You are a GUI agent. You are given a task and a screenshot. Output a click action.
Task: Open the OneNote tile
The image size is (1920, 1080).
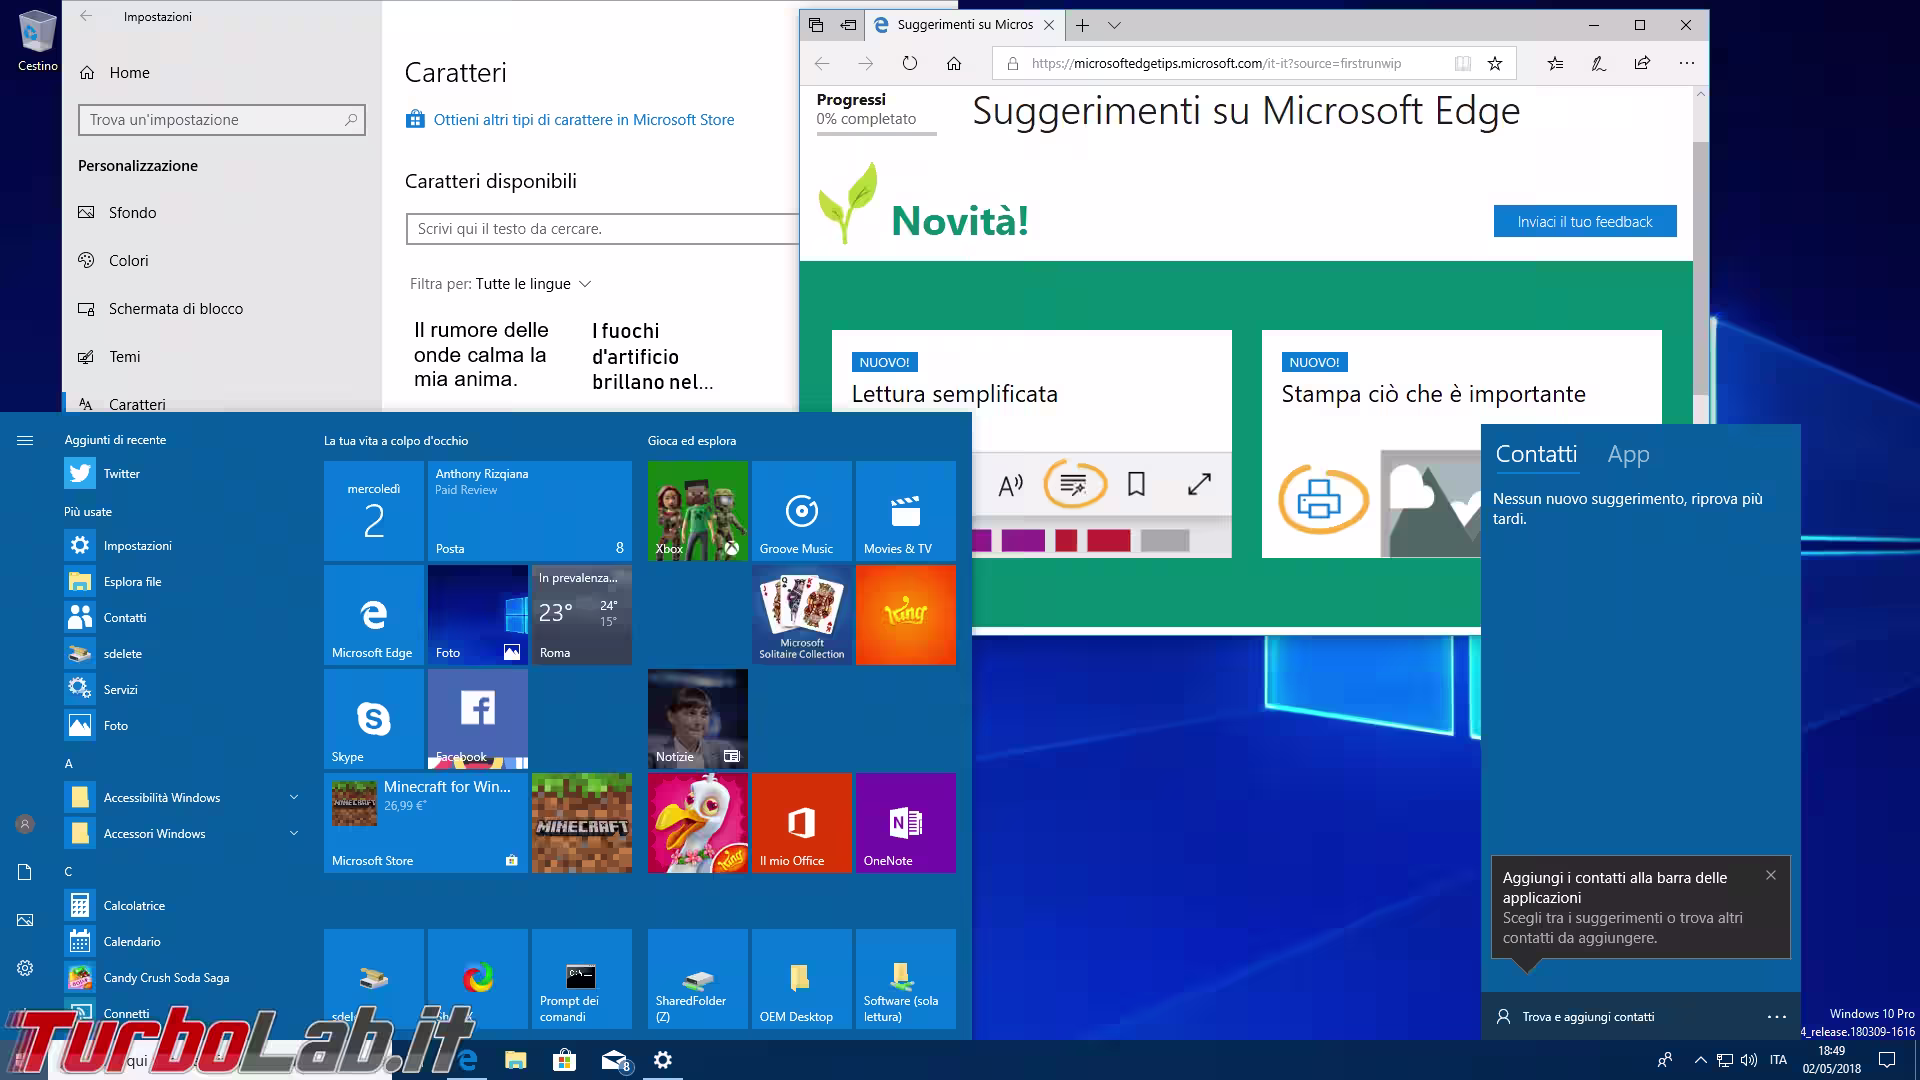click(x=905, y=822)
